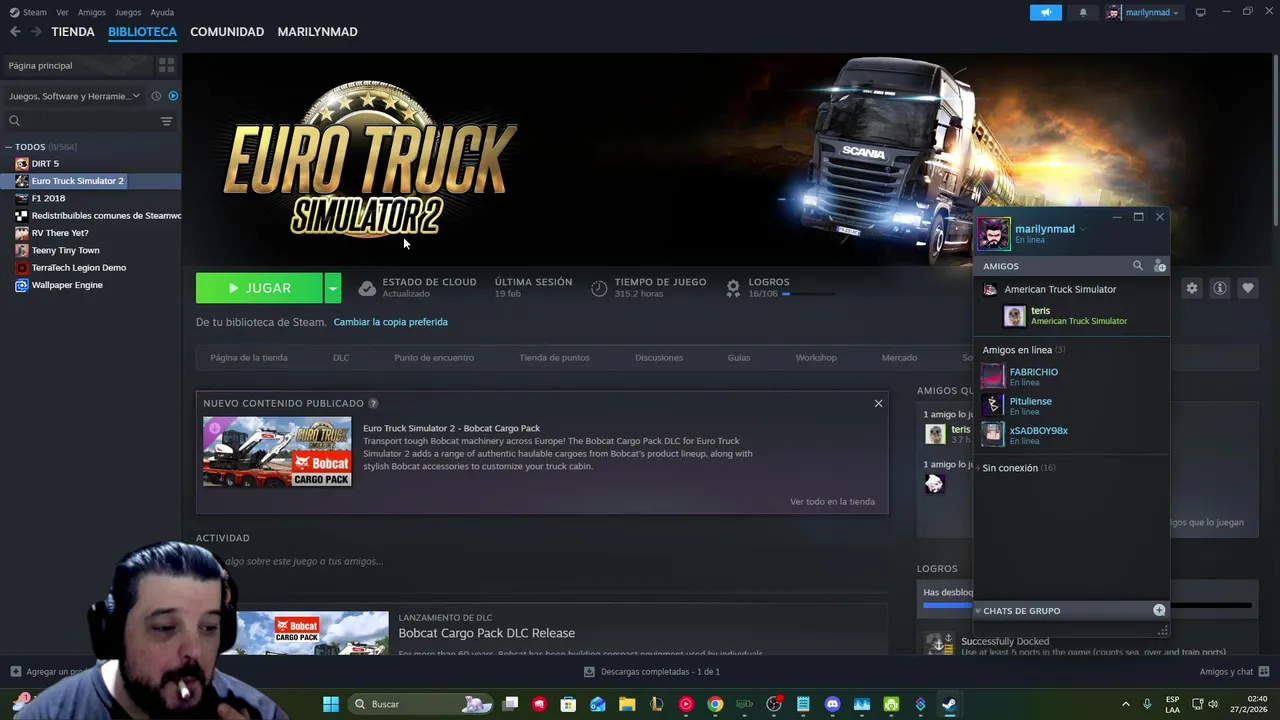Close the new content announcement
1280x720 pixels.
[878, 403]
